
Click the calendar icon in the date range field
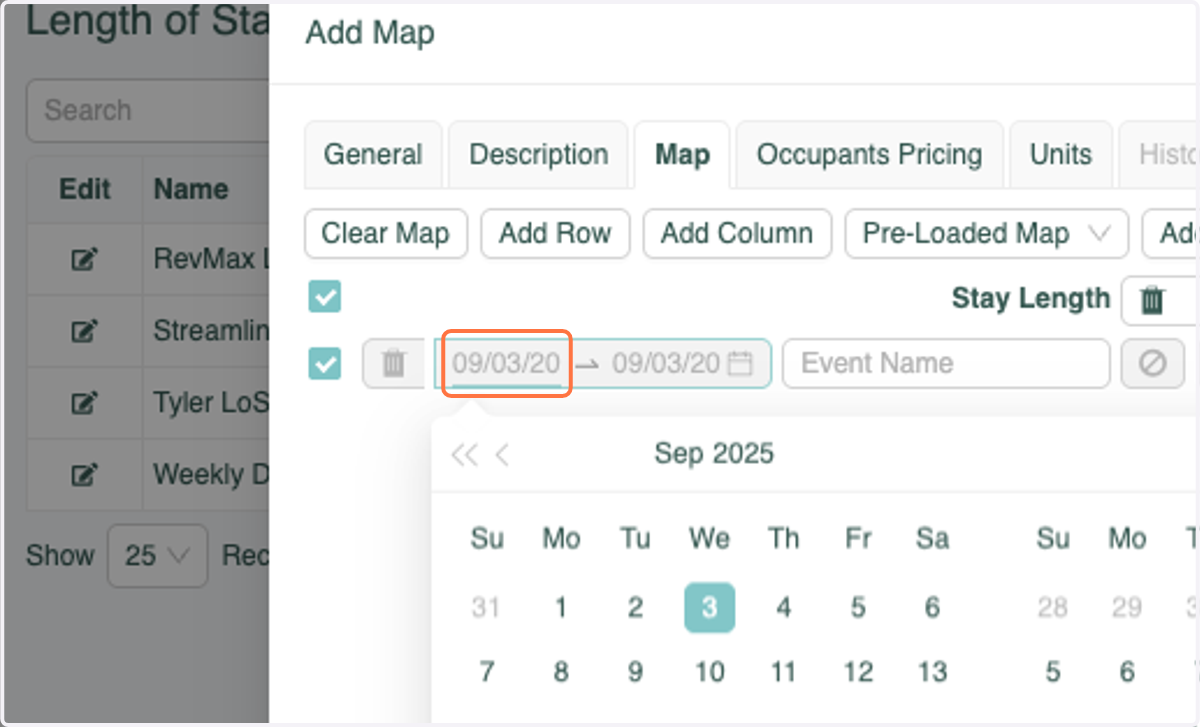(x=740, y=363)
